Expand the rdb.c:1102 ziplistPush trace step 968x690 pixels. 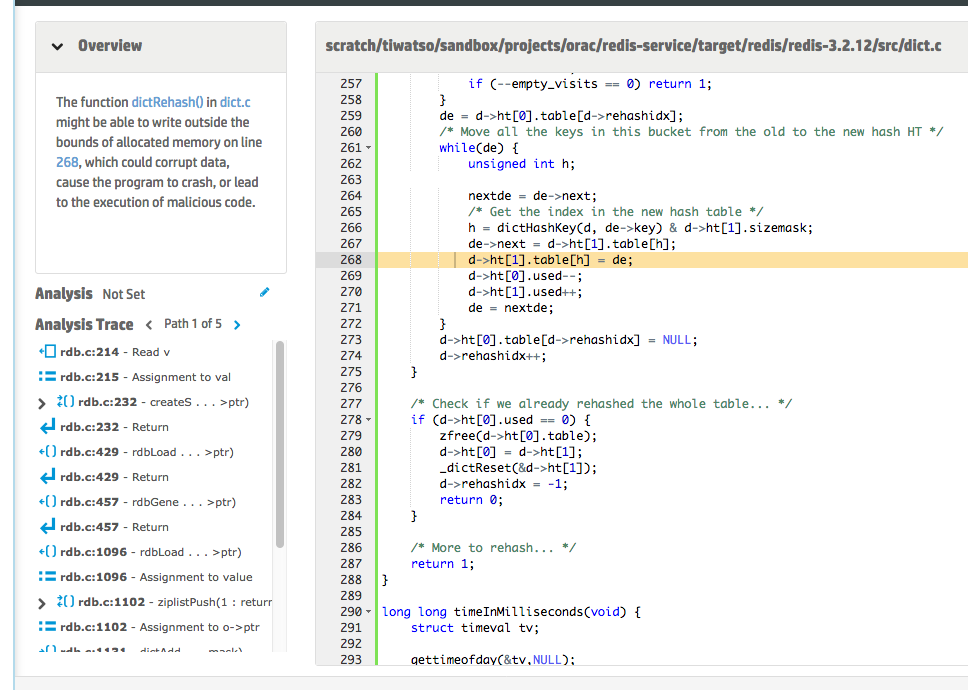tap(41, 603)
